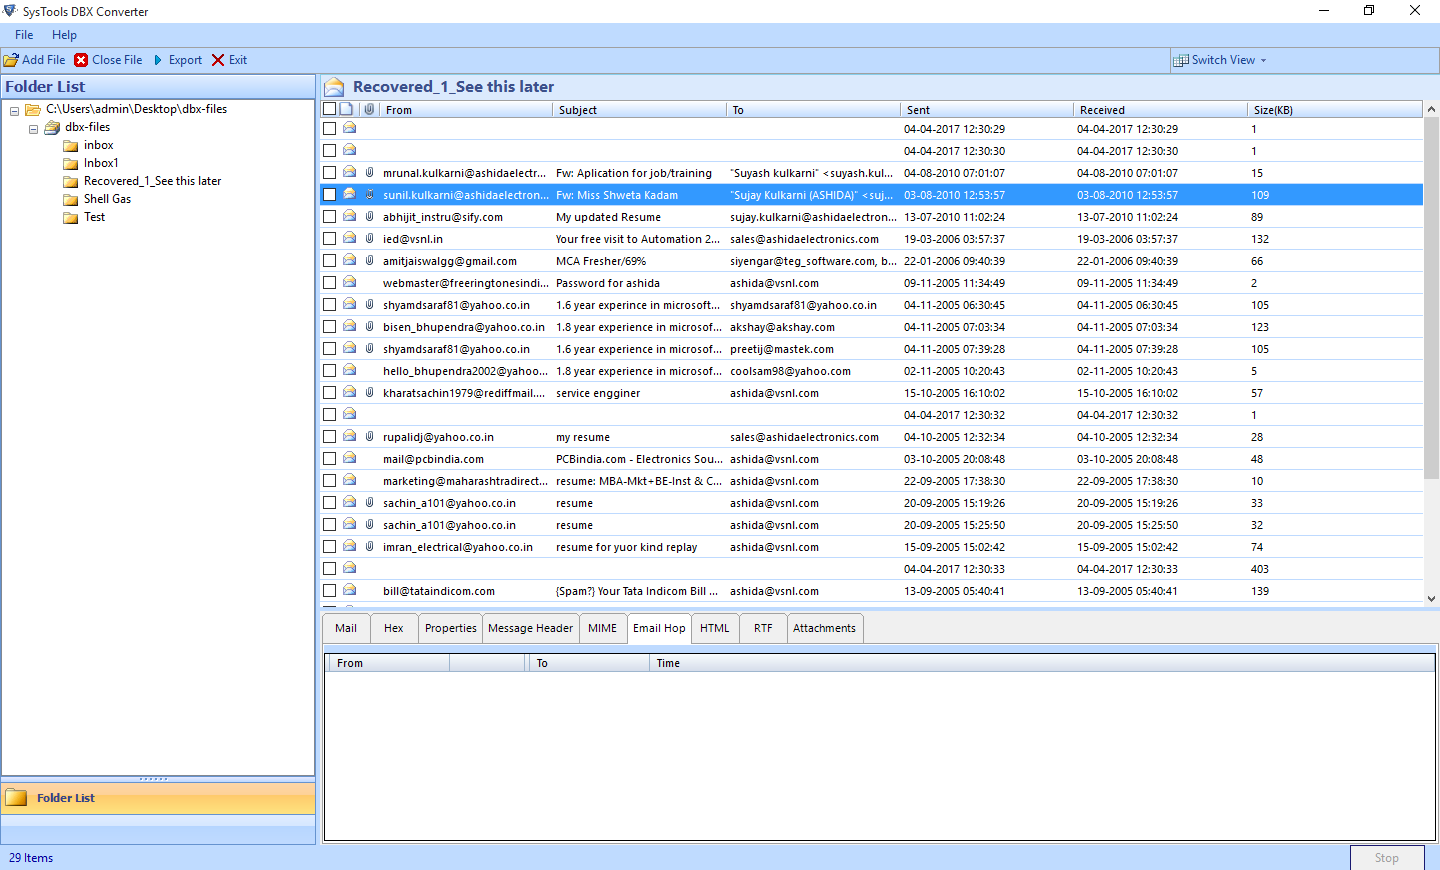Click the email list vertical scrollbar down arrow

pyautogui.click(x=1431, y=598)
